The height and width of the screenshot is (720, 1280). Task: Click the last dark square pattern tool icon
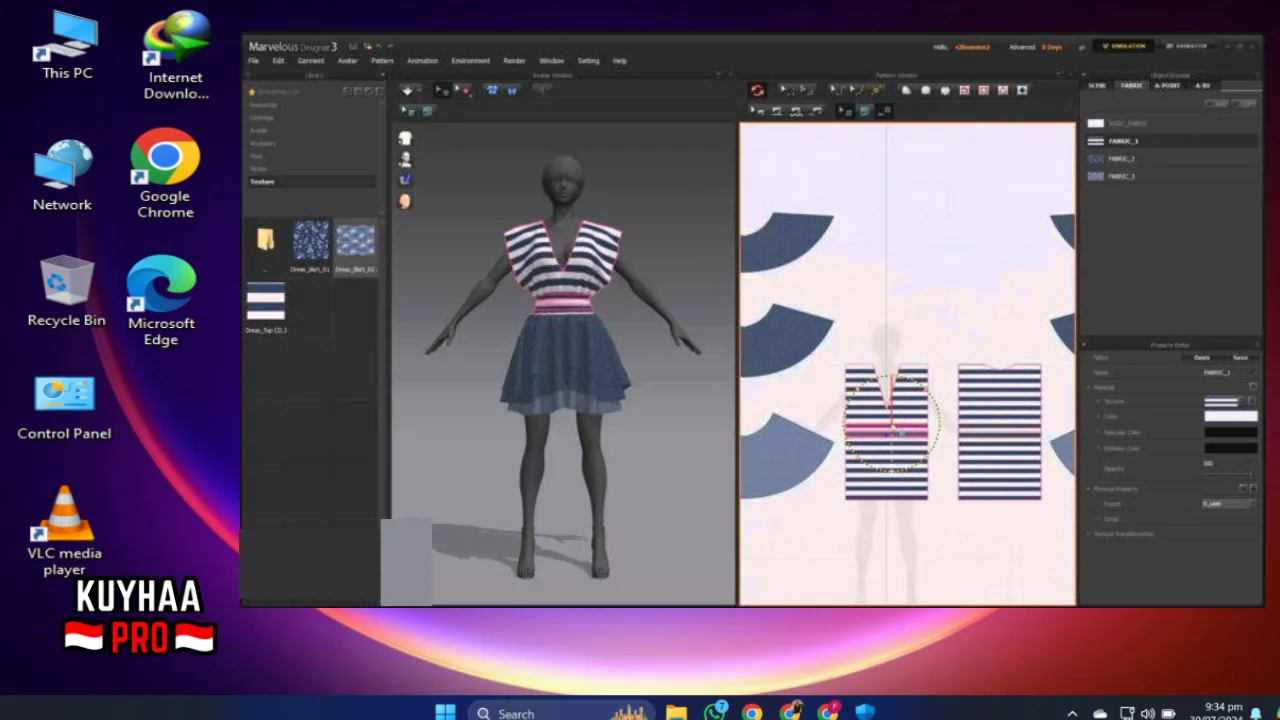point(1022,90)
